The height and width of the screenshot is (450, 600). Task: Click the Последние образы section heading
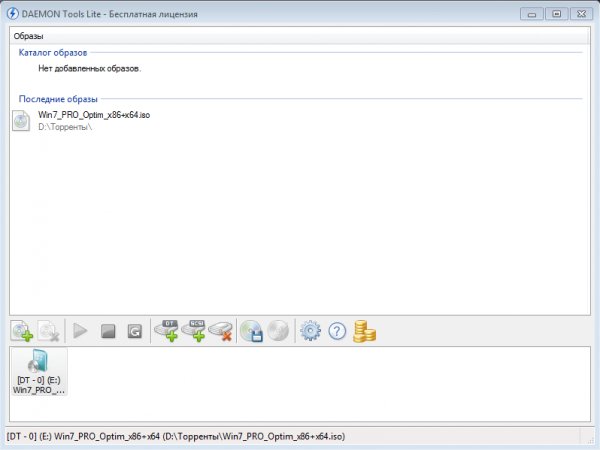coord(58,99)
